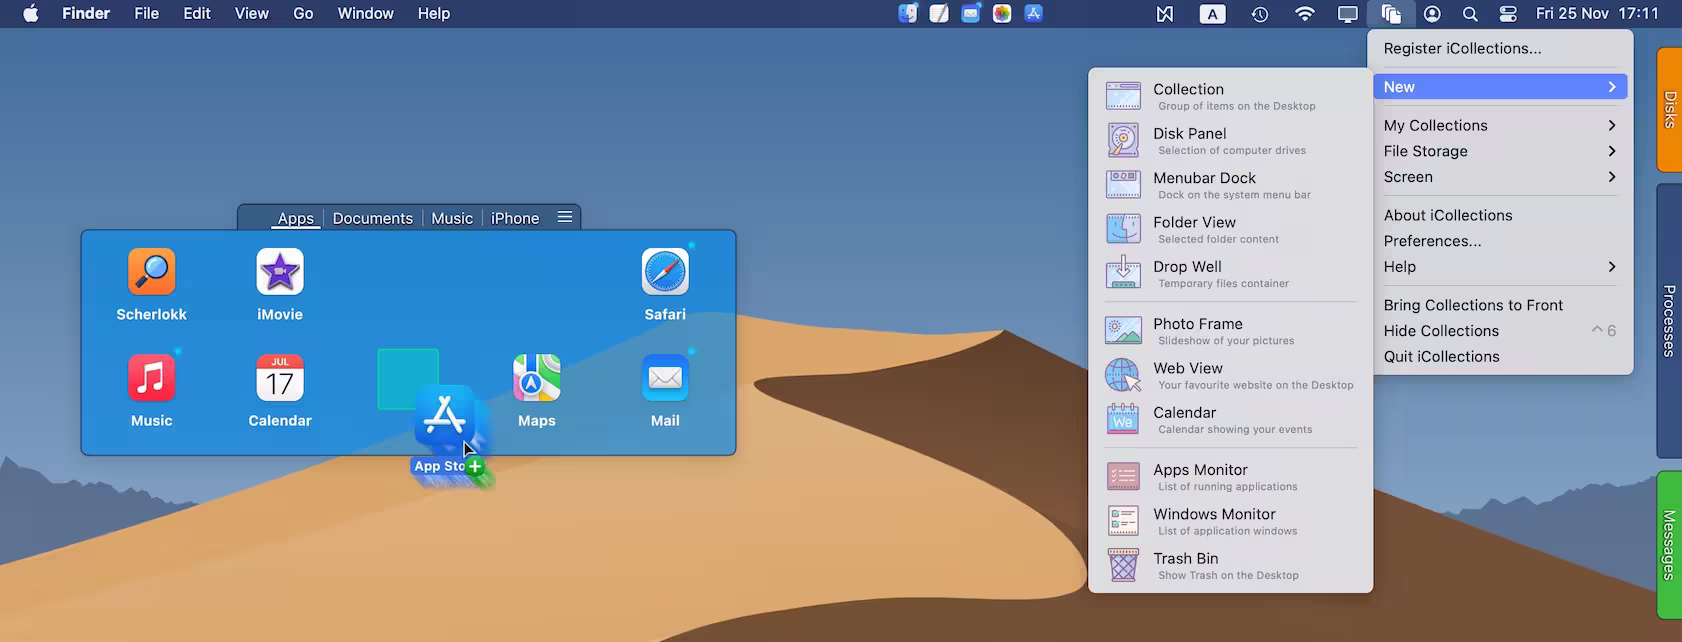
Task: Open Safari in the Apps collection
Action: point(665,272)
